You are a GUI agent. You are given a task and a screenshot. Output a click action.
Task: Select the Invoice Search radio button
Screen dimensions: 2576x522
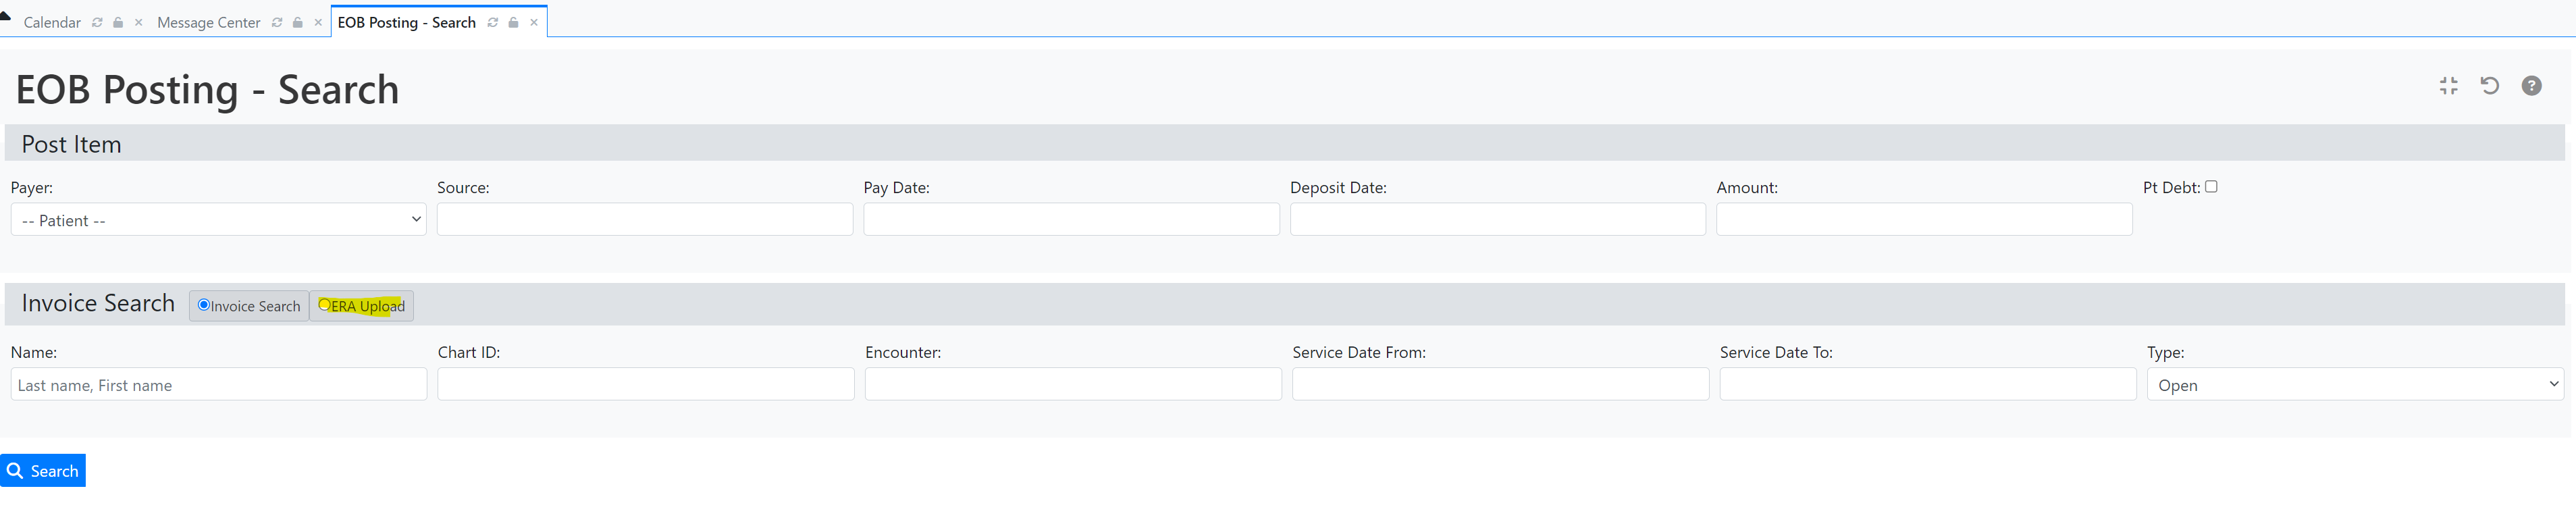203,305
